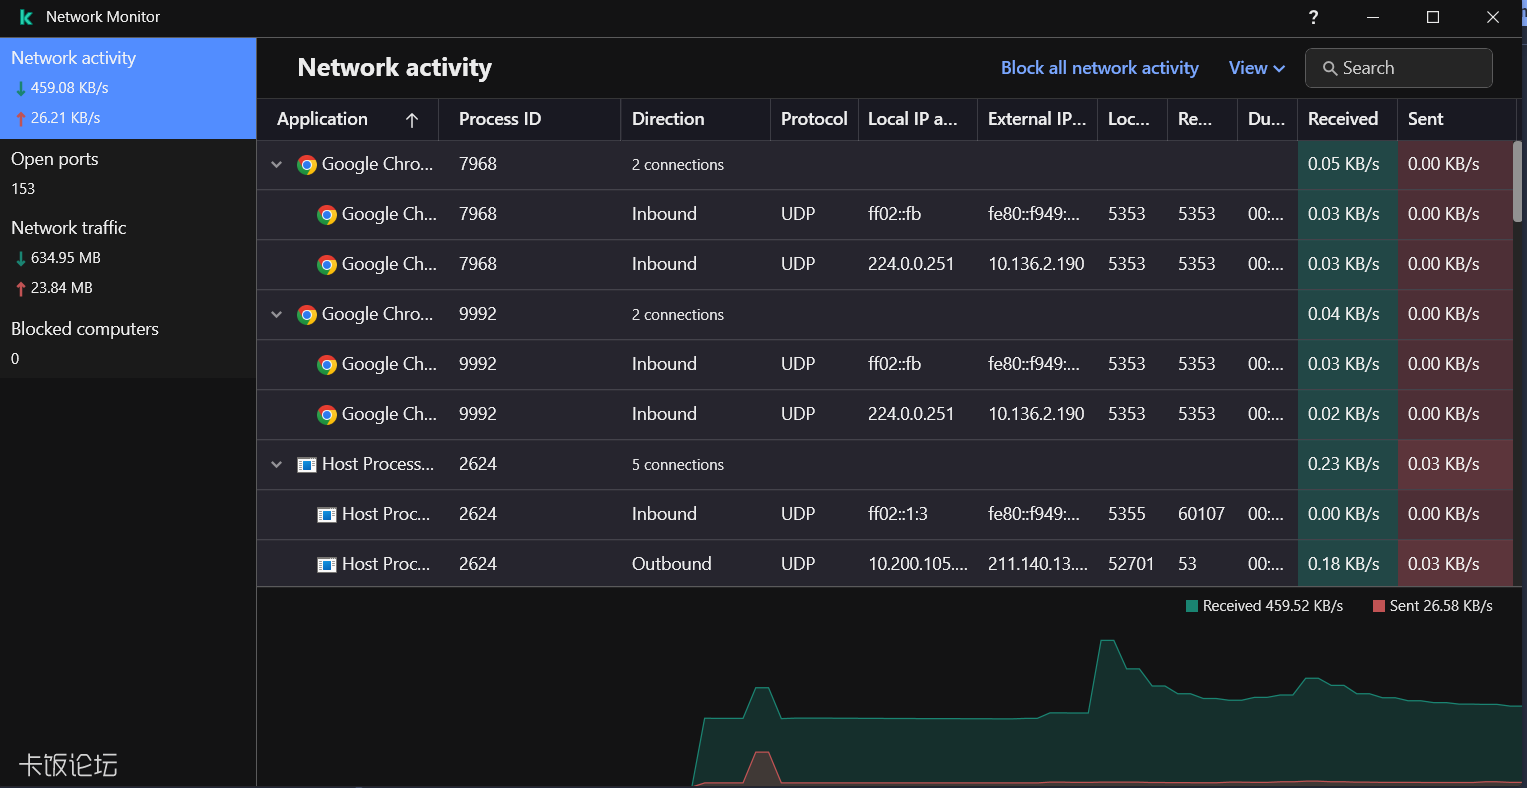Sort by the Process ID column header

click(529, 119)
